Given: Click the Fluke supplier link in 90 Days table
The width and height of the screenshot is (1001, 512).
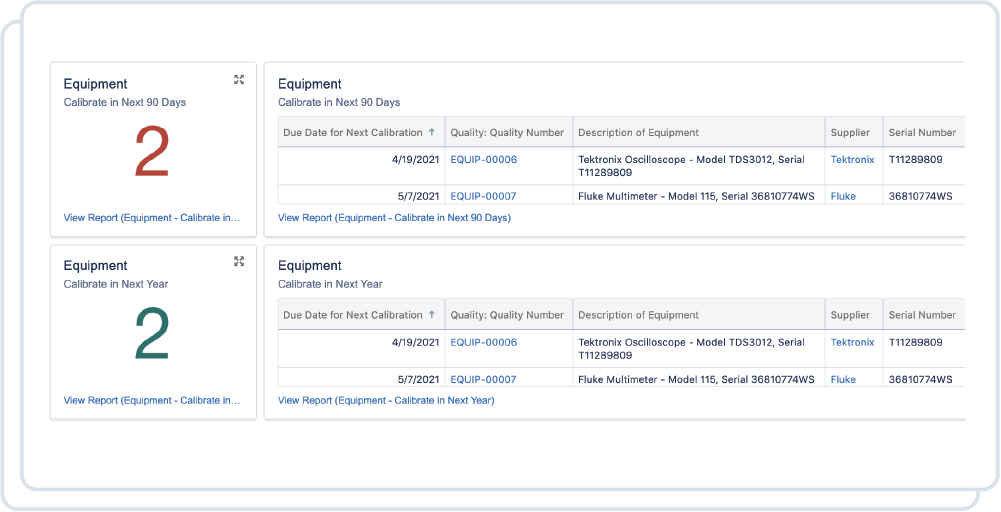Looking at the screenshot, I should (843, 196).
